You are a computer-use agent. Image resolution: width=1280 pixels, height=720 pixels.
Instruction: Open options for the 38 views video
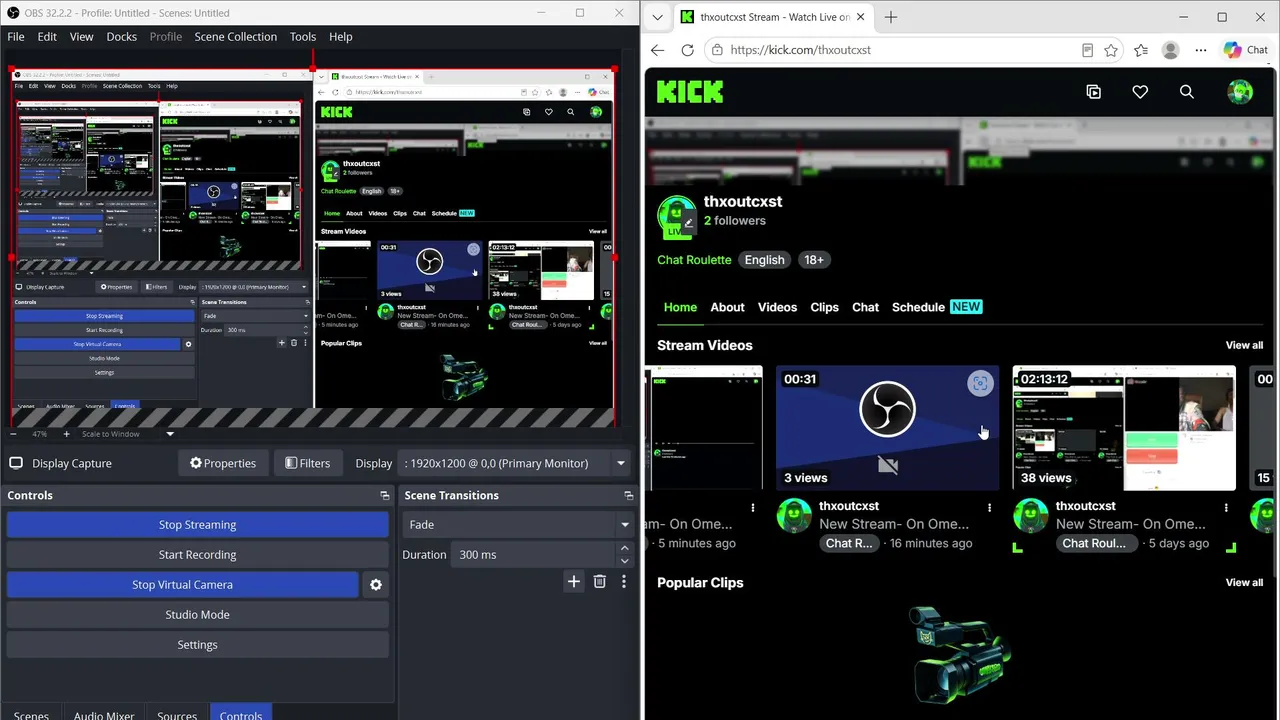(1226, 508)
